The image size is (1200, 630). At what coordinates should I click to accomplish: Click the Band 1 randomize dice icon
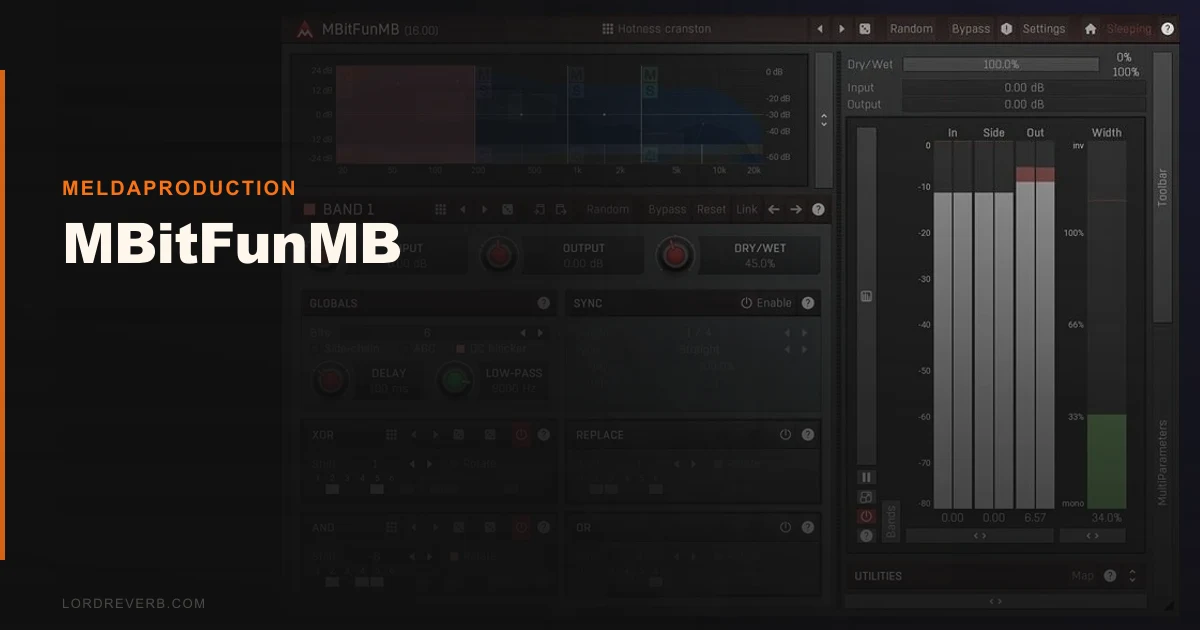pos(507,209)
